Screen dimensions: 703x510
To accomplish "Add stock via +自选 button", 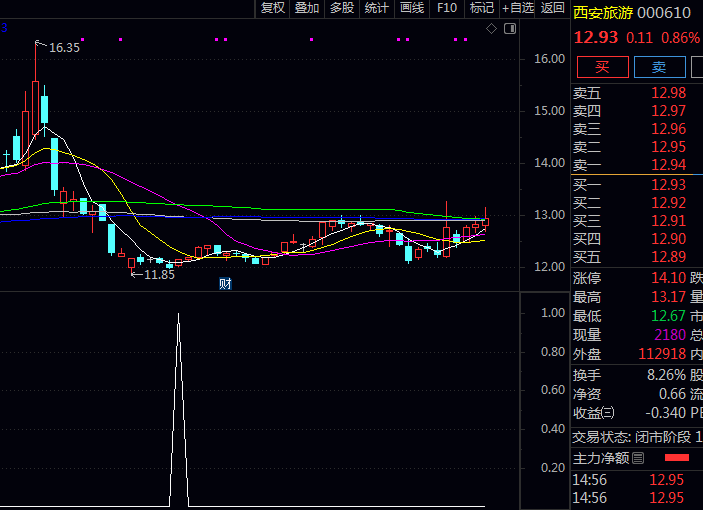I will 518,8.
